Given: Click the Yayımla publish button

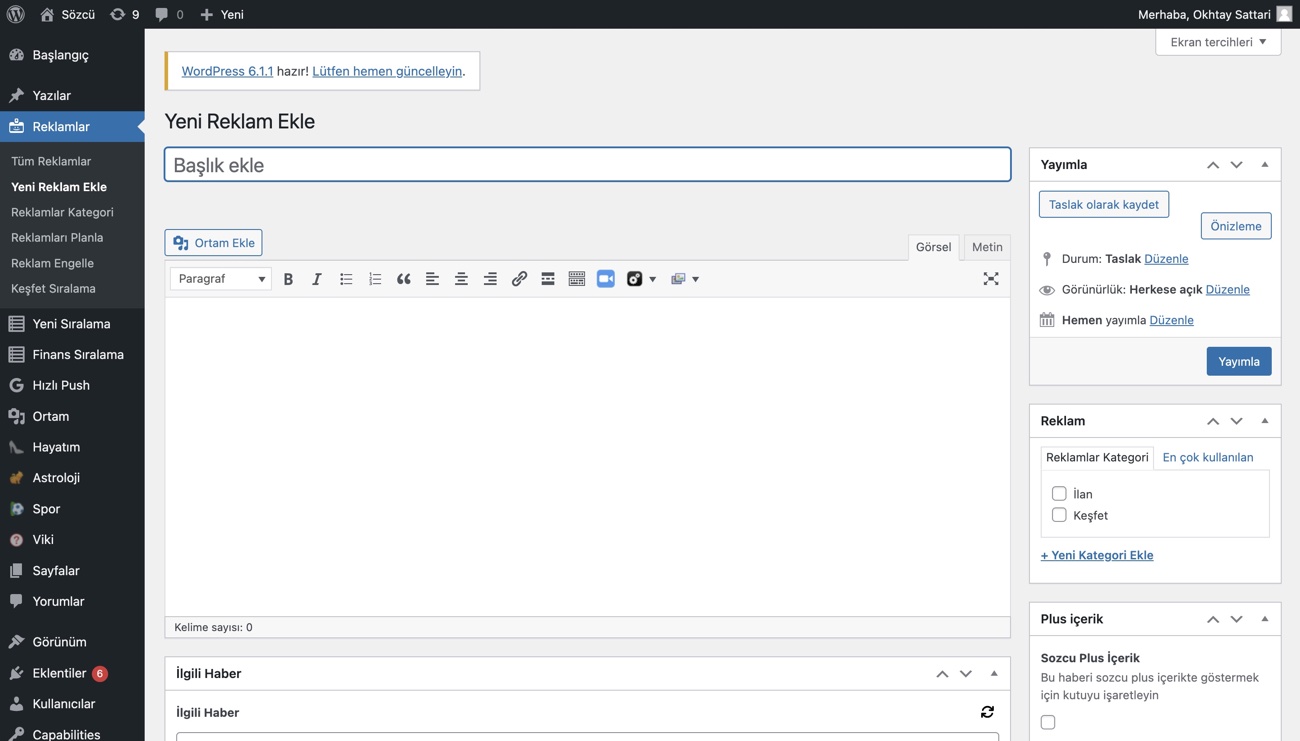Looking at the screenshot, I should (1238, 361).
